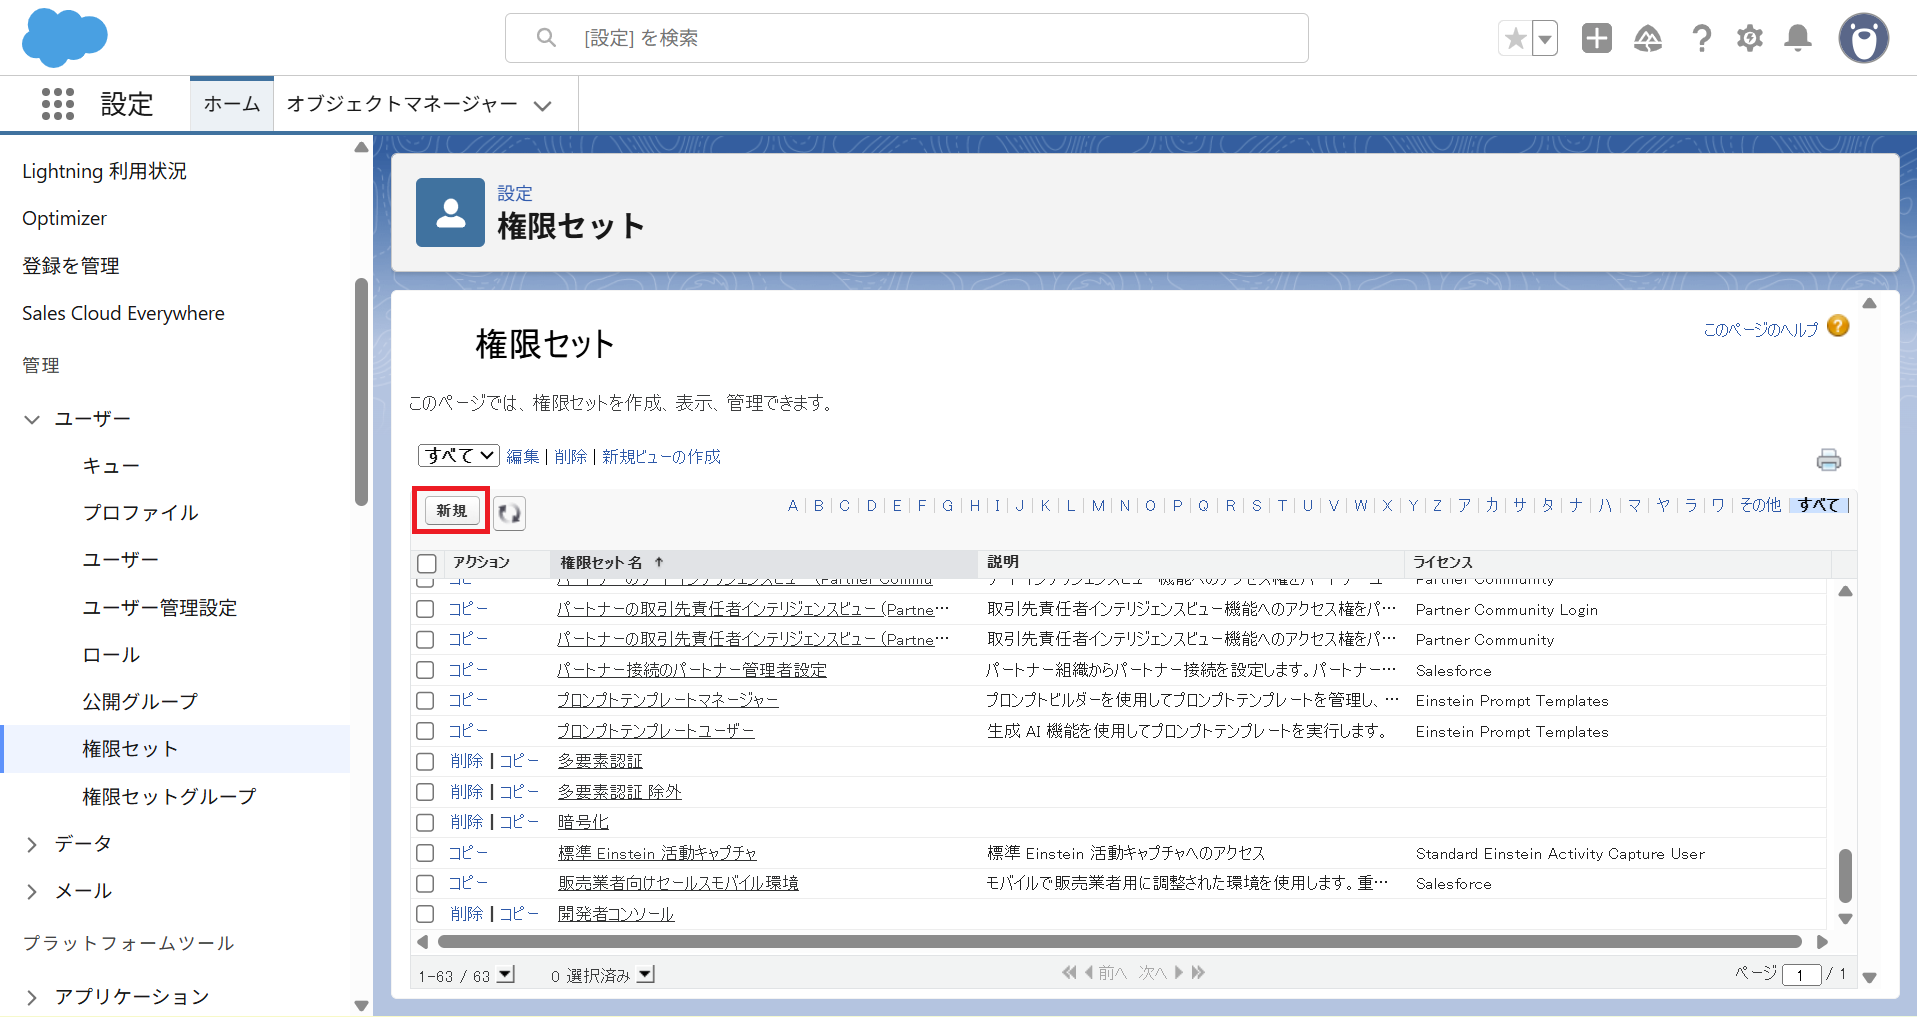
Task: Open the user avatar profile menu
Action: (x=1862, y=39)
